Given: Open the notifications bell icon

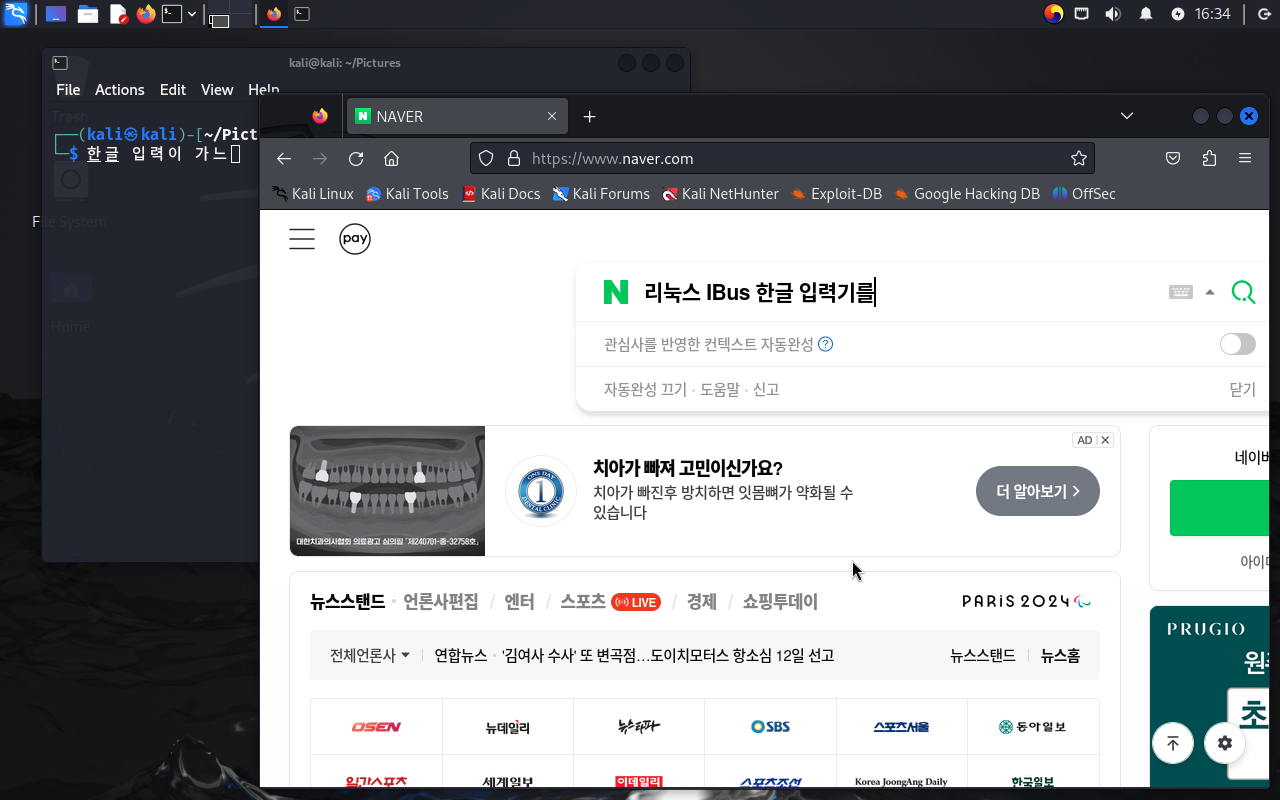Looking at the screenshot, I should (x=1146, y=14).
